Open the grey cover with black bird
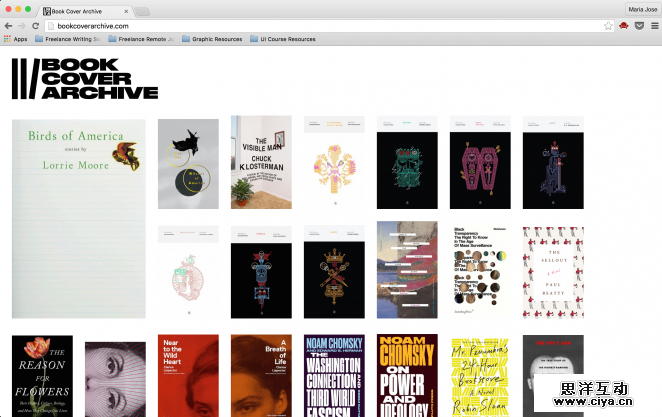Screen dimensions: 662x417 [x=188, y=164]
